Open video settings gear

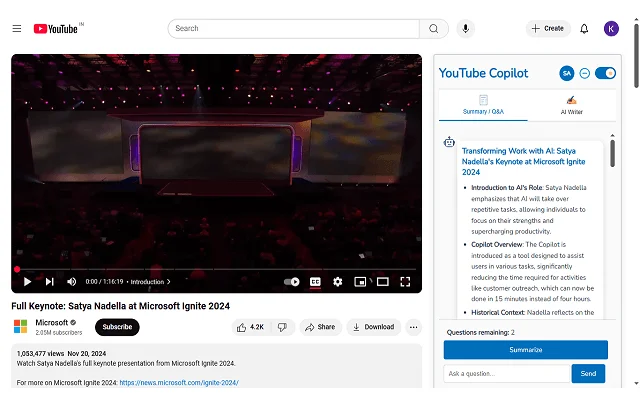pos(338,282)
